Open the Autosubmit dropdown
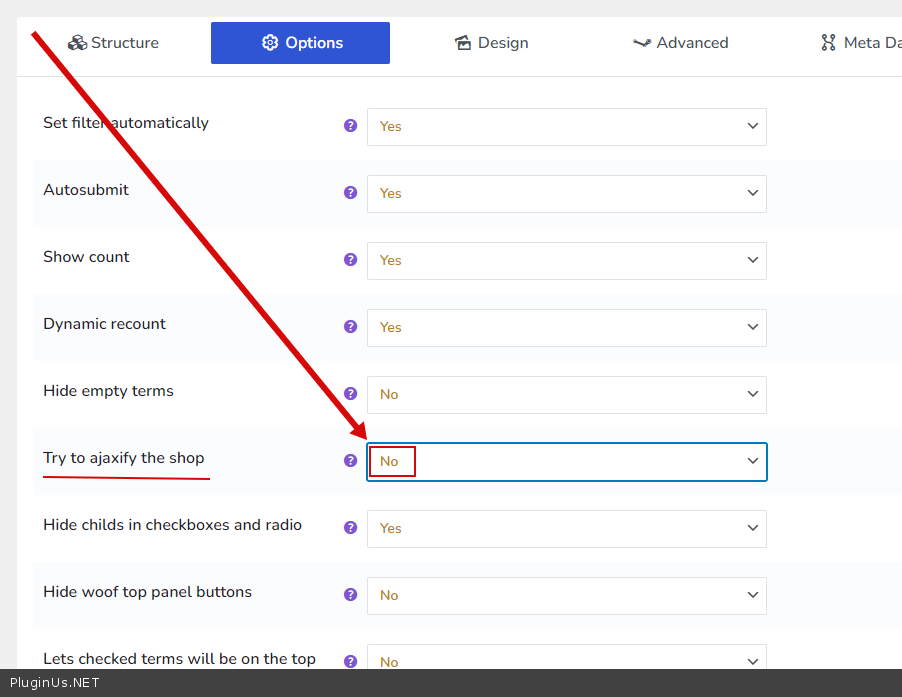Image resolution: width=902 pixels, height=697 pixels. 566,194
